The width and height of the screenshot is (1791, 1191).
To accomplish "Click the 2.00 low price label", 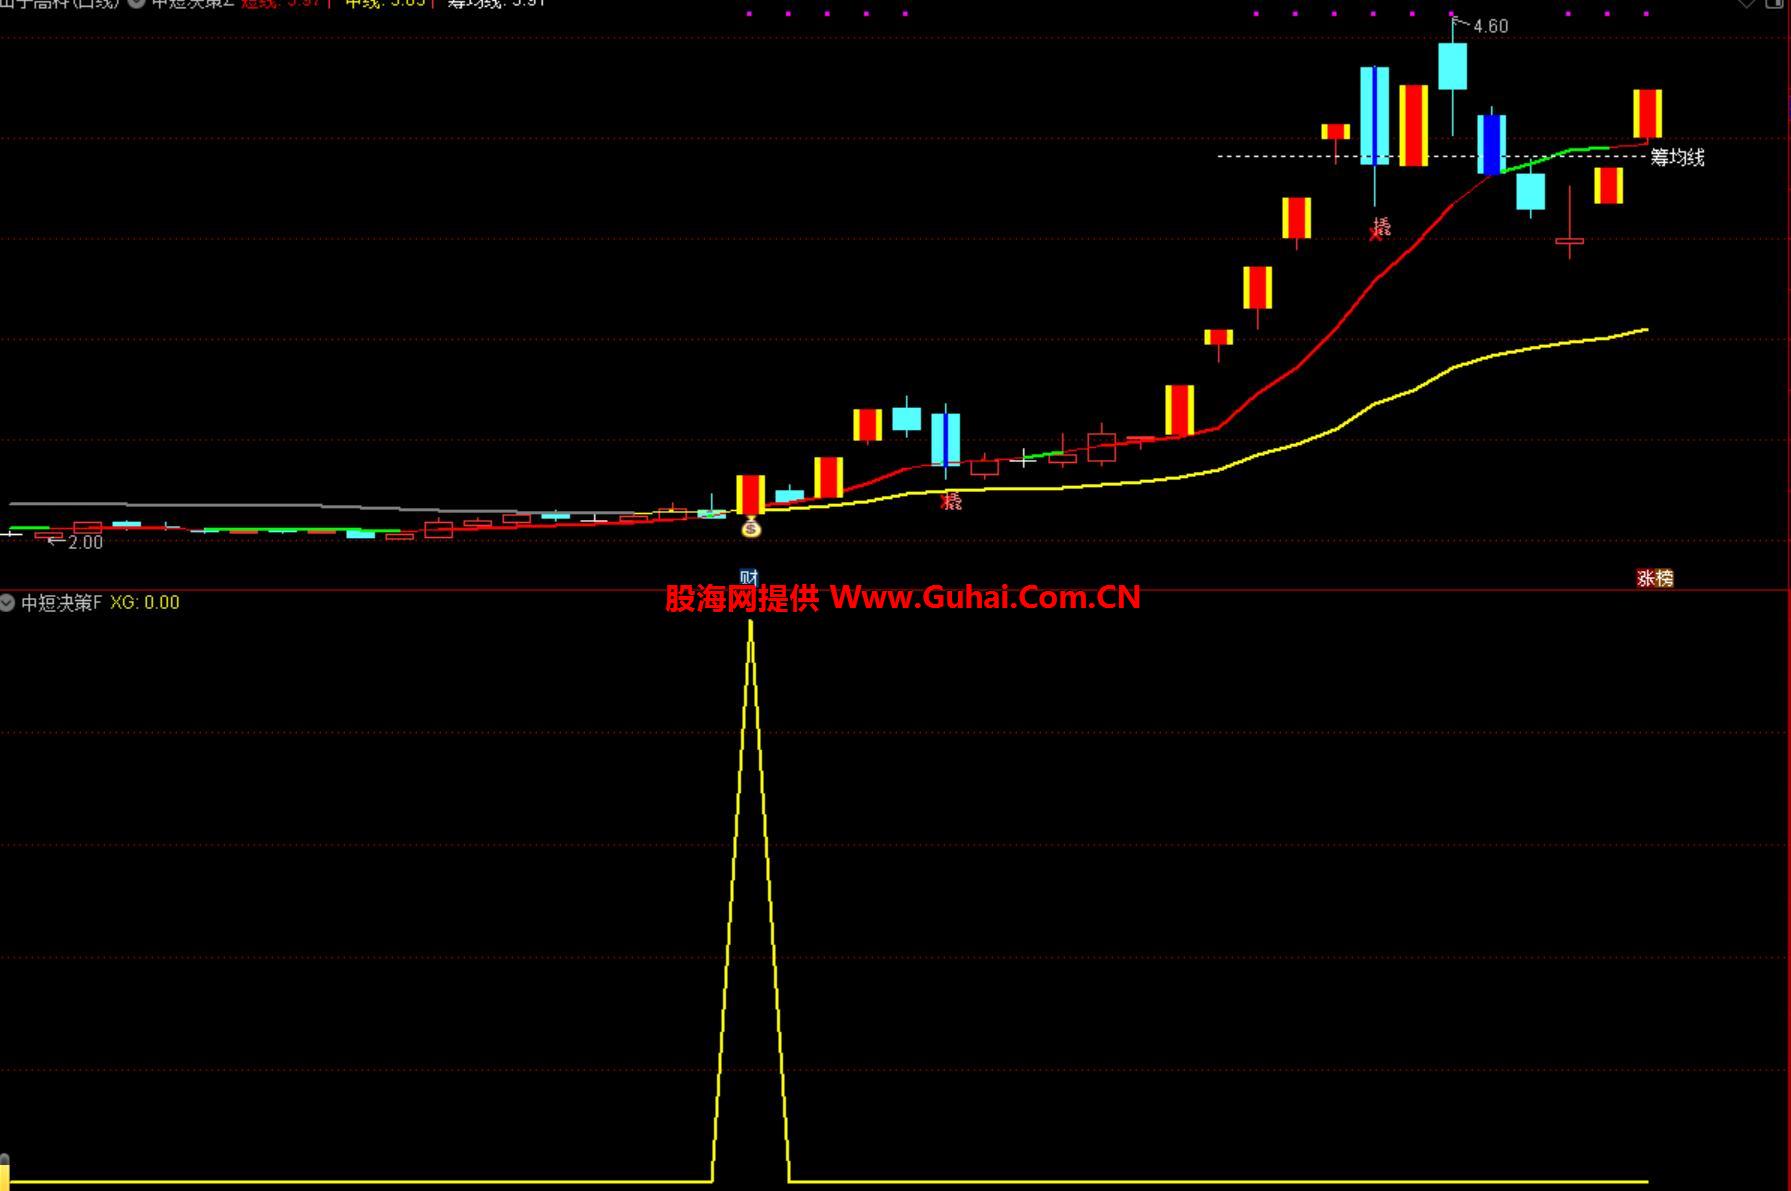I will click(85, 542).
